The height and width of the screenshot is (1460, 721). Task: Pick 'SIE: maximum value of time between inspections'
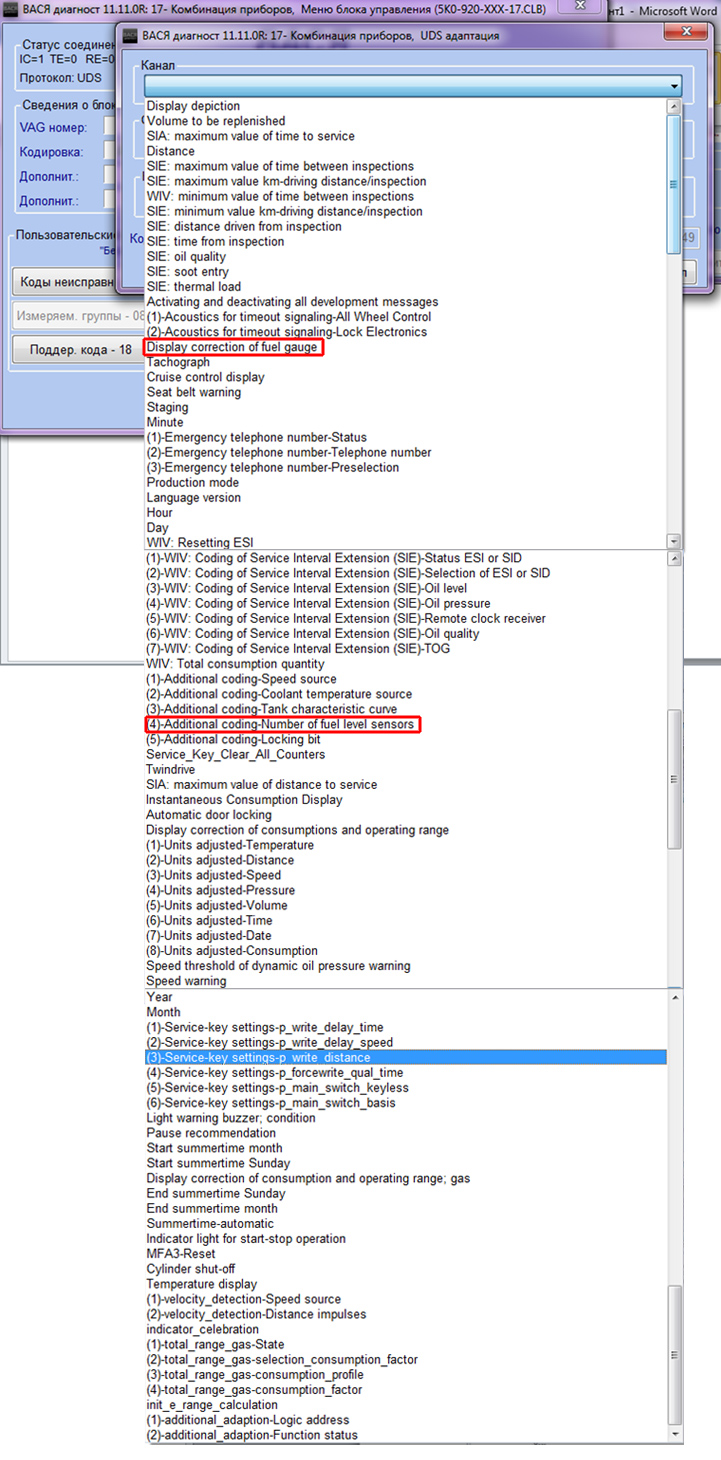coord(280,166)
